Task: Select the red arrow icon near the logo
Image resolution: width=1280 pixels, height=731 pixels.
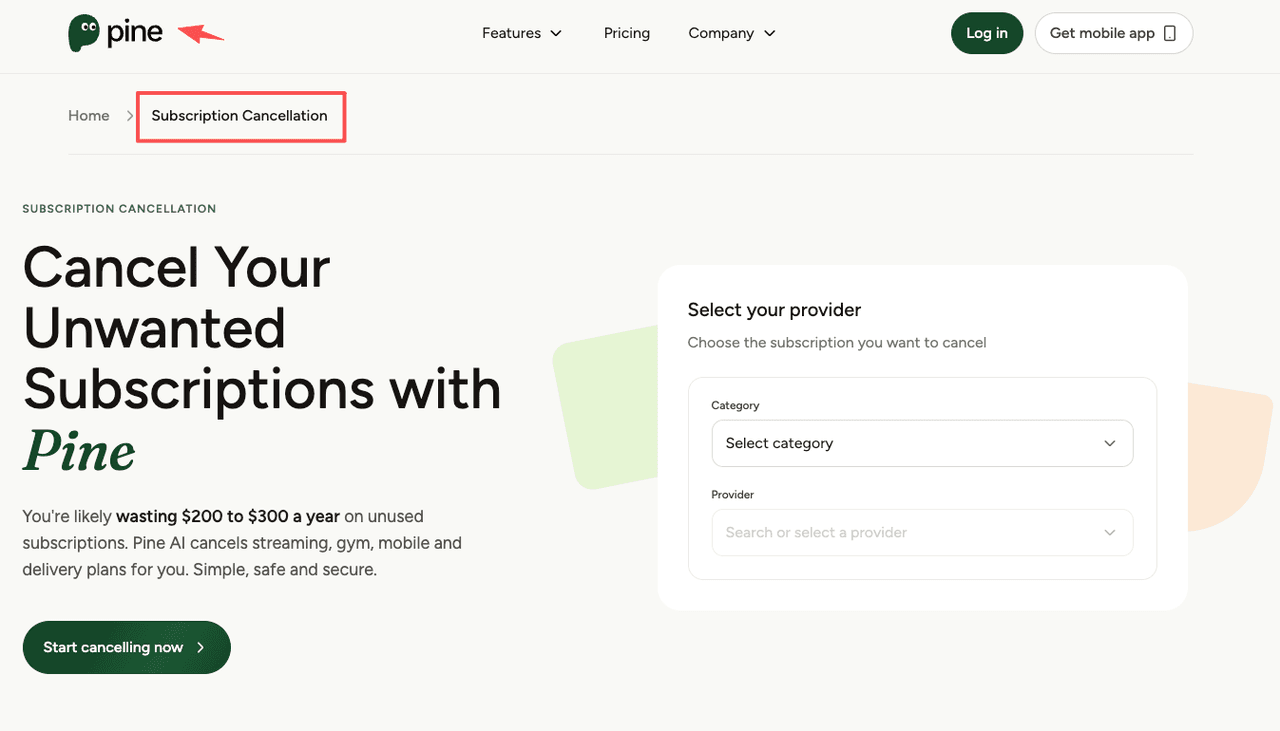Action: pyautogui.click(x=199, y=35)
